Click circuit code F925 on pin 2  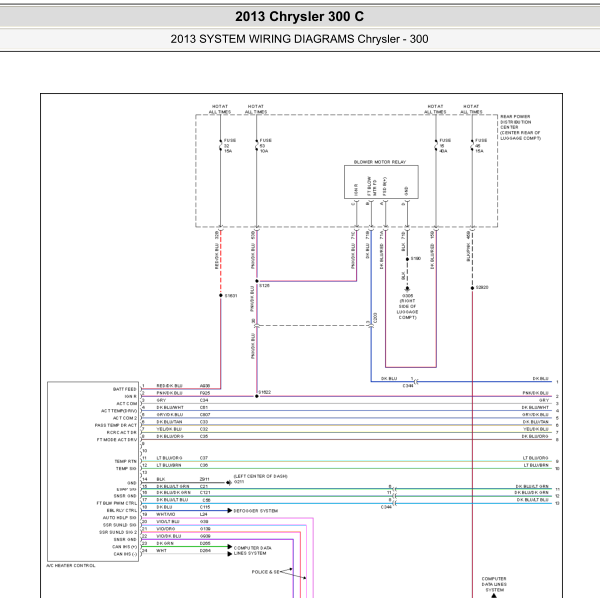click(205, 393)
